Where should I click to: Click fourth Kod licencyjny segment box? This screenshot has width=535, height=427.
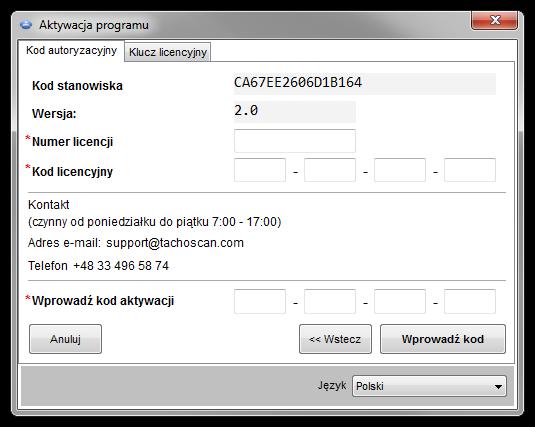470,170
